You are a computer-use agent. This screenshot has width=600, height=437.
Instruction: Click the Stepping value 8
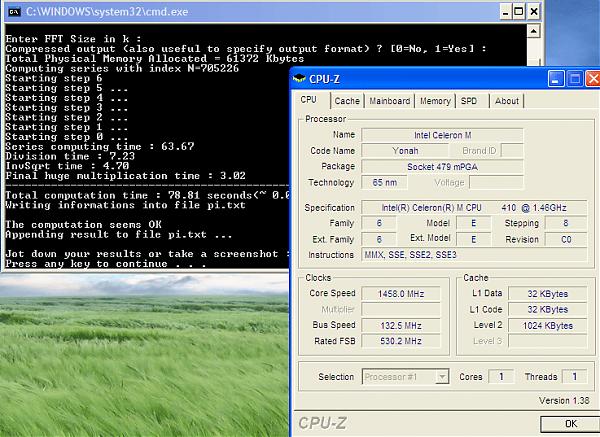(566, 223)
